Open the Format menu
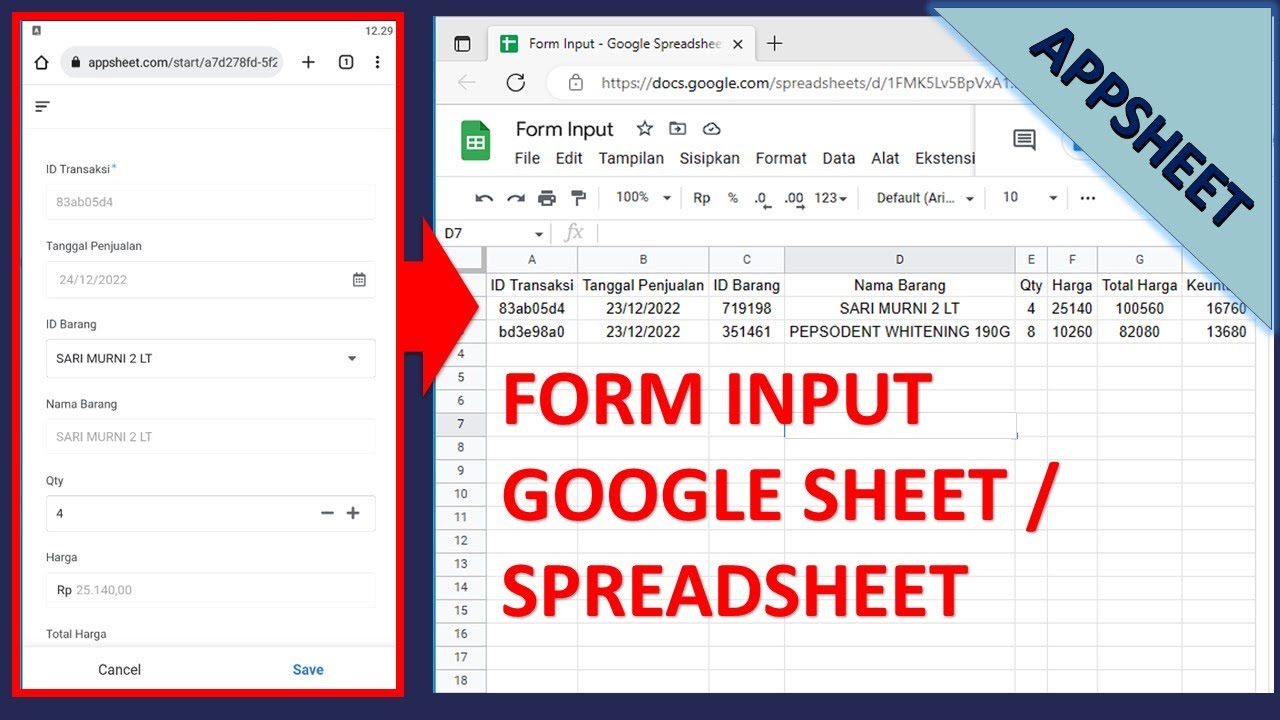The image size is (1280, 720). [x=781, y=158]
